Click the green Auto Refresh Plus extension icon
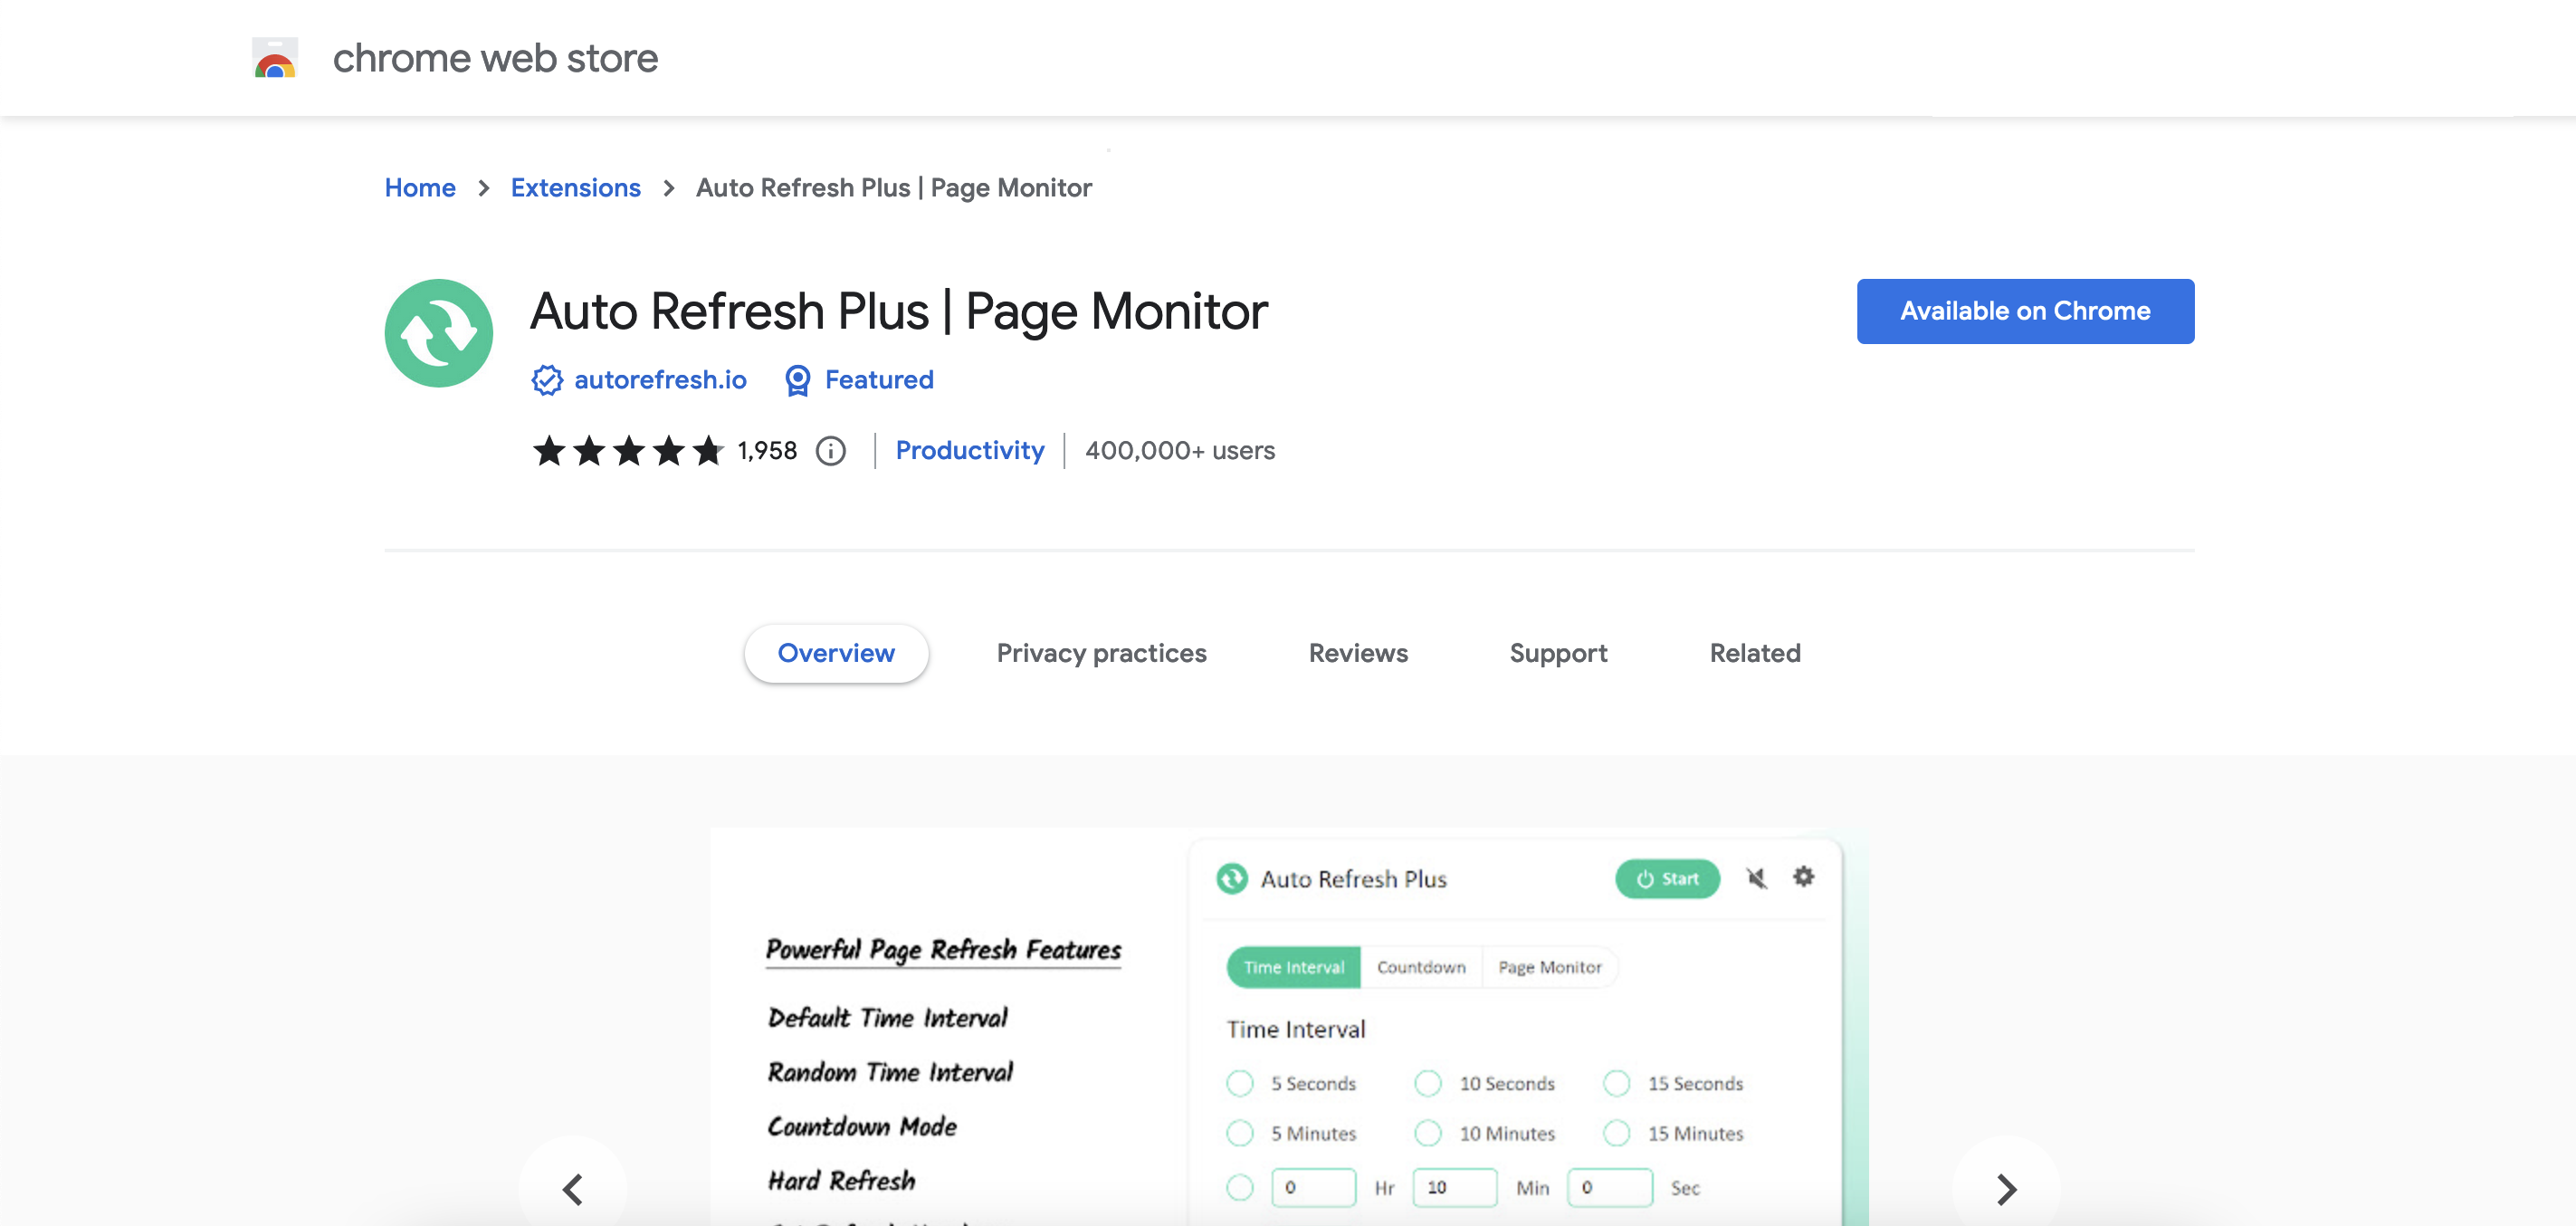 tap(439, 333)
